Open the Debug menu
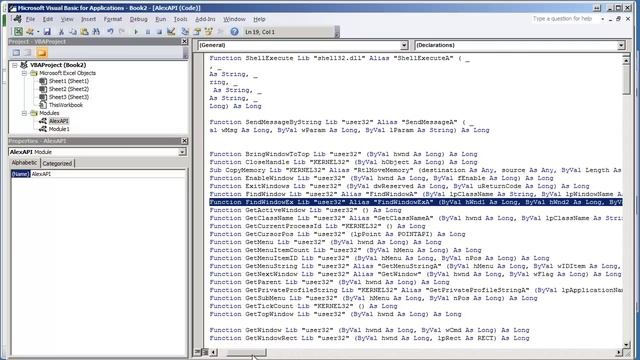 pos(138,19)
